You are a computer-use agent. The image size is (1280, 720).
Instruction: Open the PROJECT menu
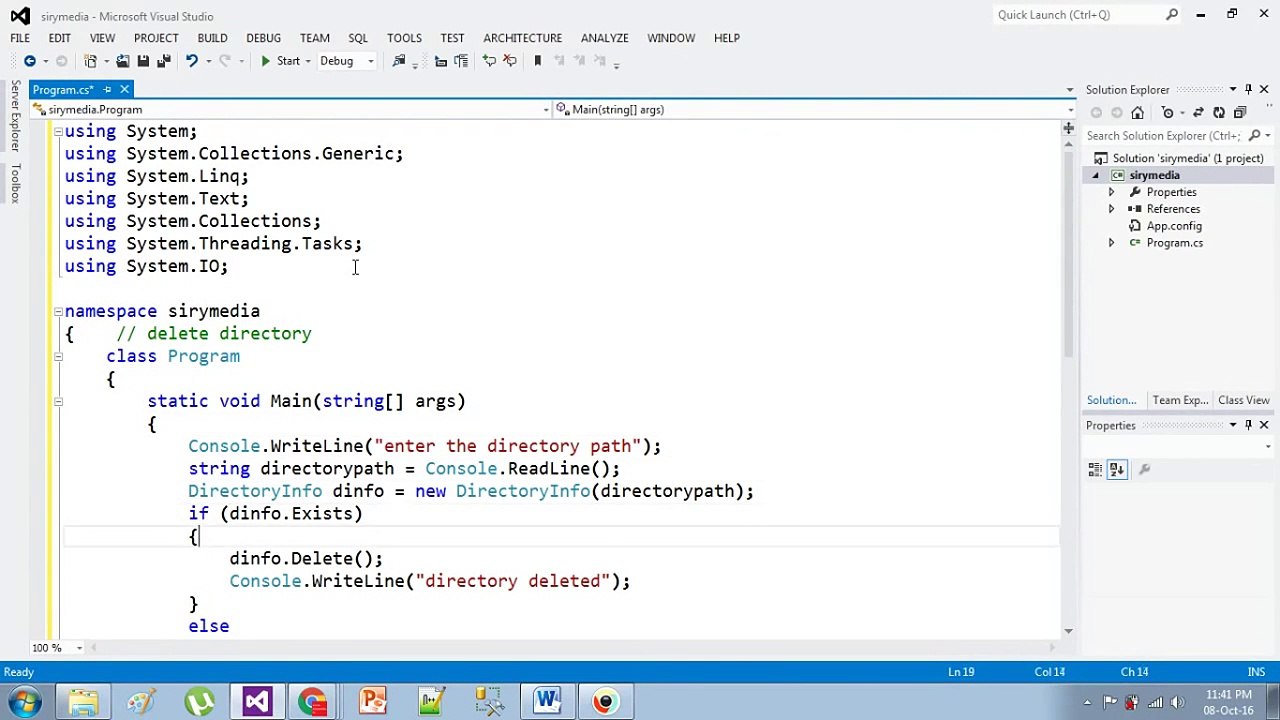[156, 38]
